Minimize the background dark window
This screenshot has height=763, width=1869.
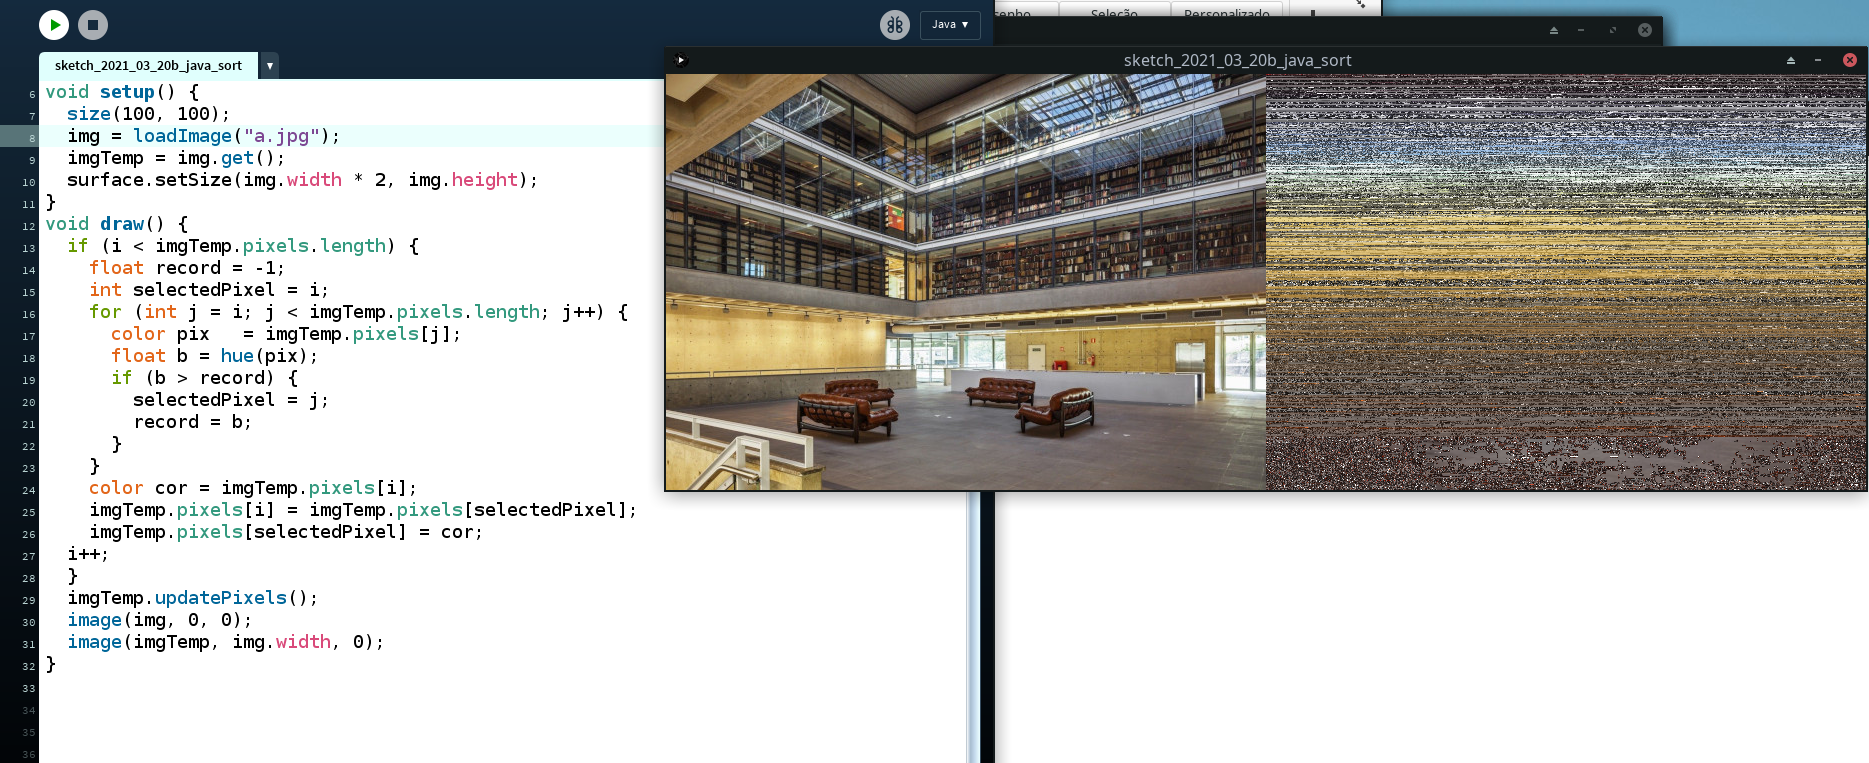1581,30
